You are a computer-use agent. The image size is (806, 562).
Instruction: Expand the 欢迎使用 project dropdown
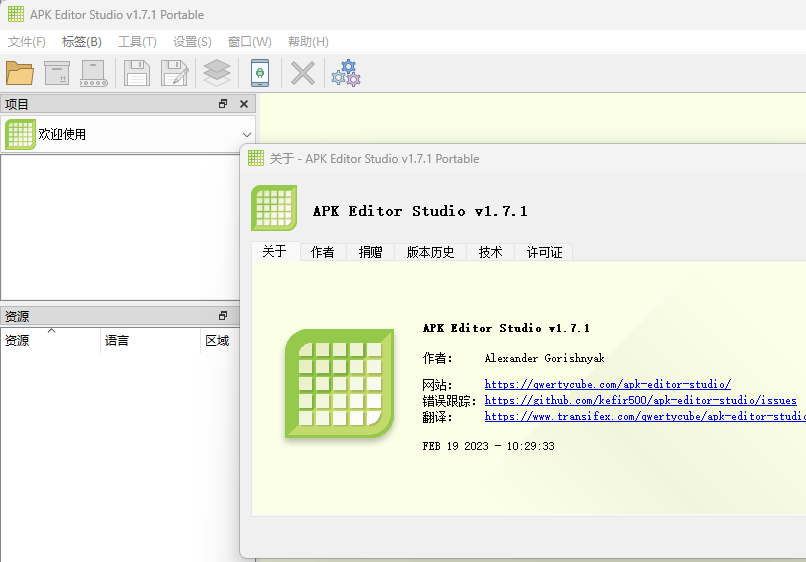click(247, 134)
